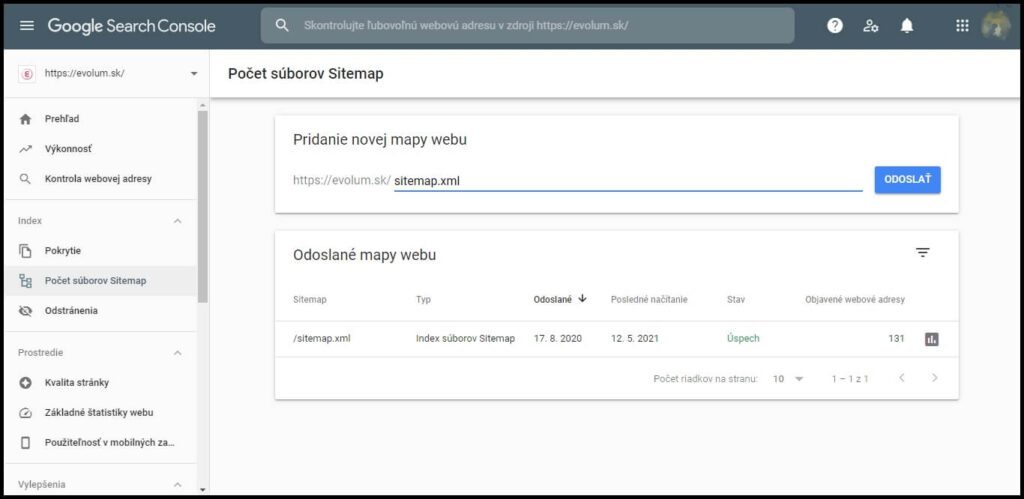Image resolution: width=1024 pixels, height=499 pixels.
Task: Click the Typ column header
Action: (423, 300)
